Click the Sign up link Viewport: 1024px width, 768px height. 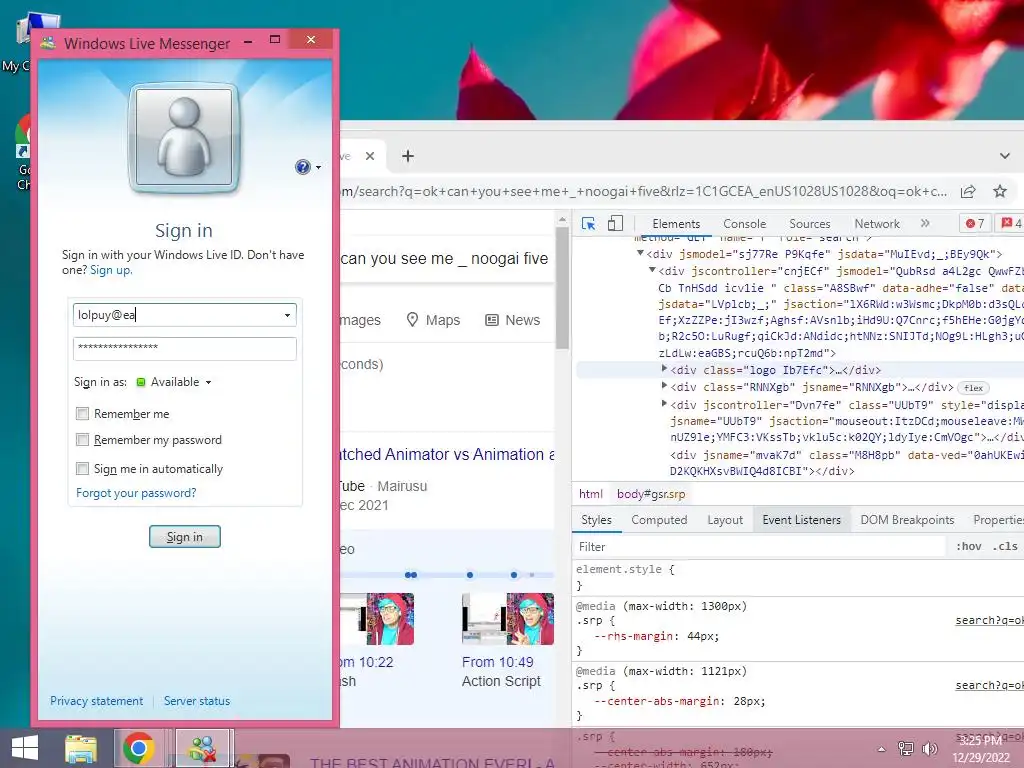[110, 270]
